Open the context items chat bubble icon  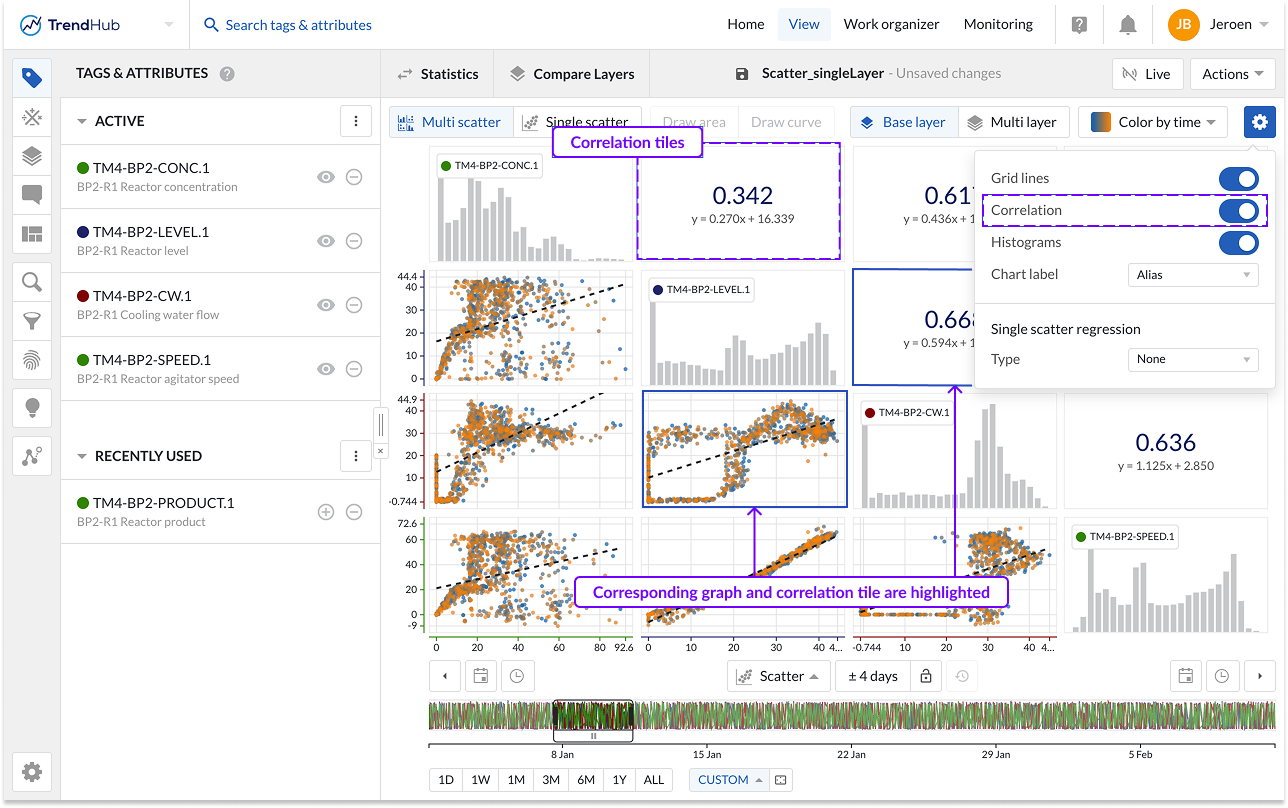pos(32,195)
